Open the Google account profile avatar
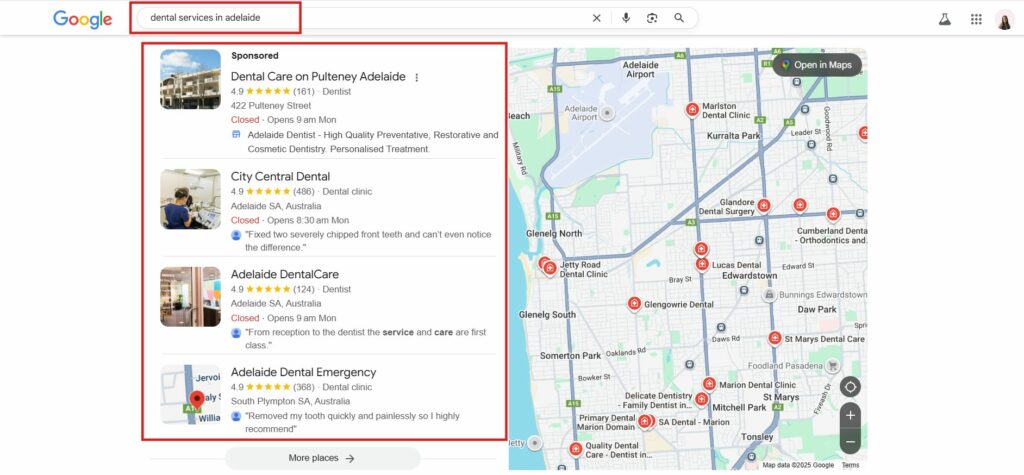 click(1004, 20)
